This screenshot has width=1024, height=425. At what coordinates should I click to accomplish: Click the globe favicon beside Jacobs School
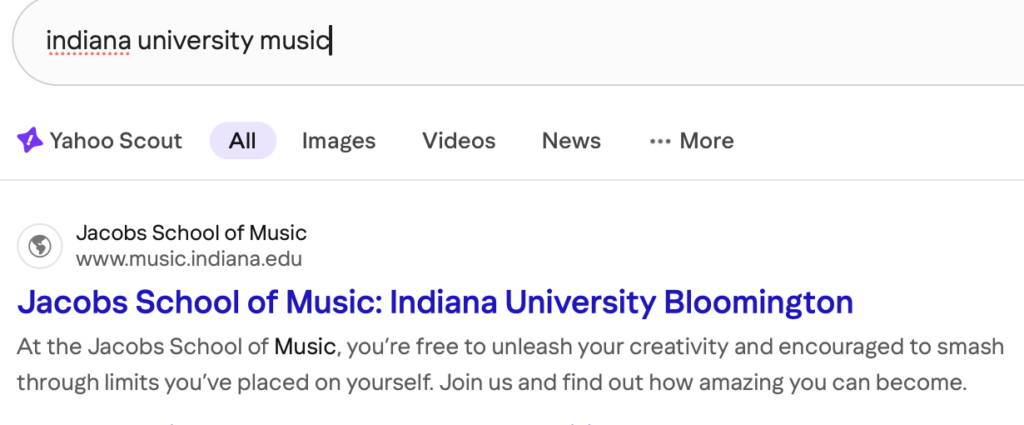(40, 246)
